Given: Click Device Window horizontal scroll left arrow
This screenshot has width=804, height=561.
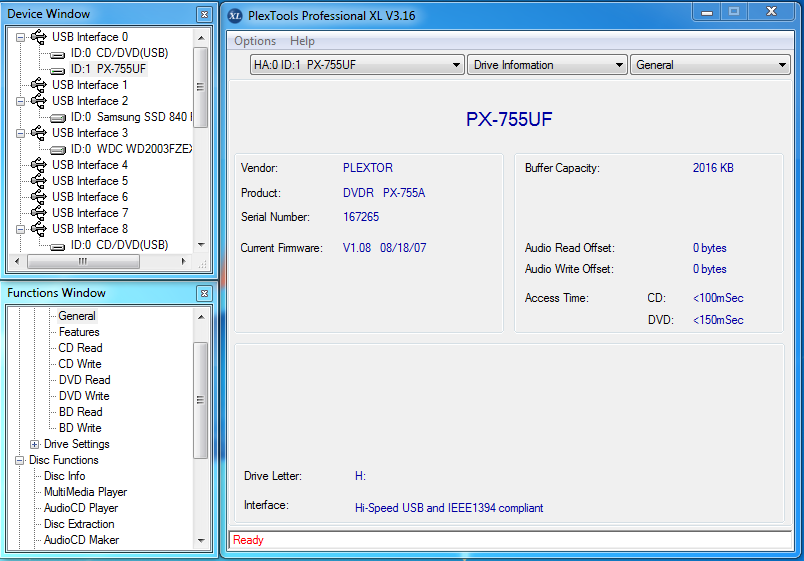Looking at the screenshot, I should point(17,262).
